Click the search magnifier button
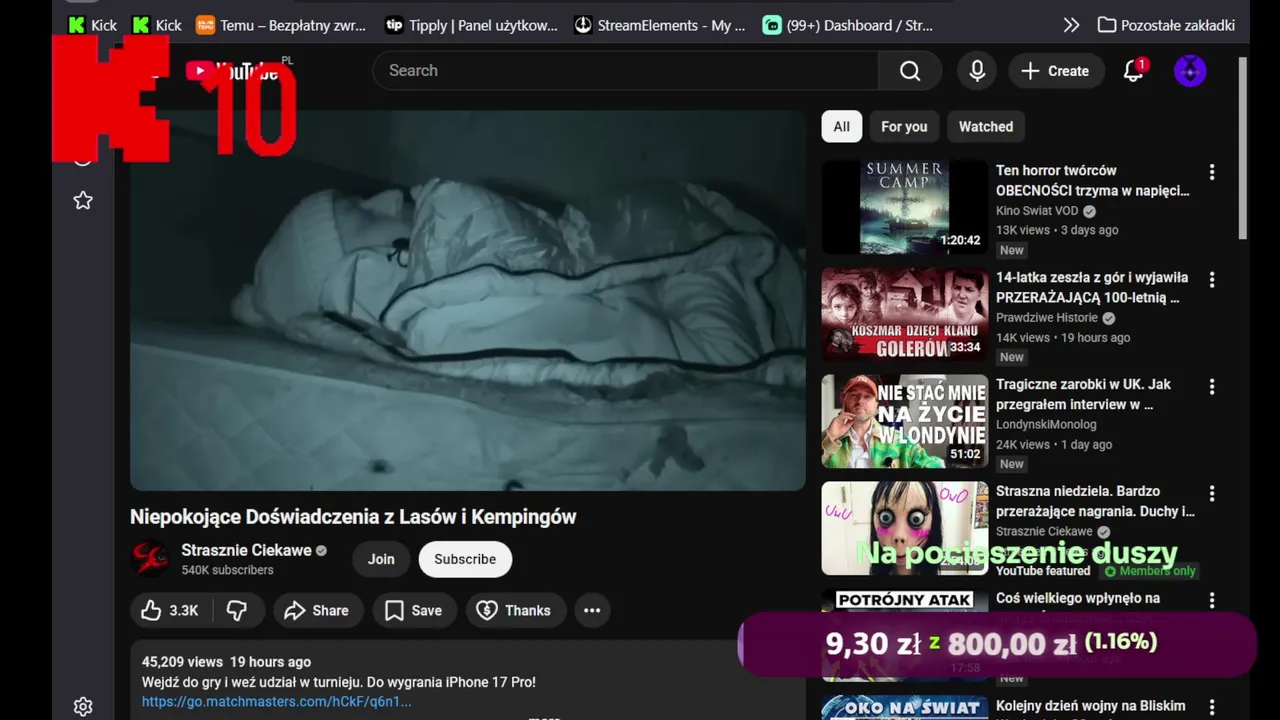 coord(910,71)
